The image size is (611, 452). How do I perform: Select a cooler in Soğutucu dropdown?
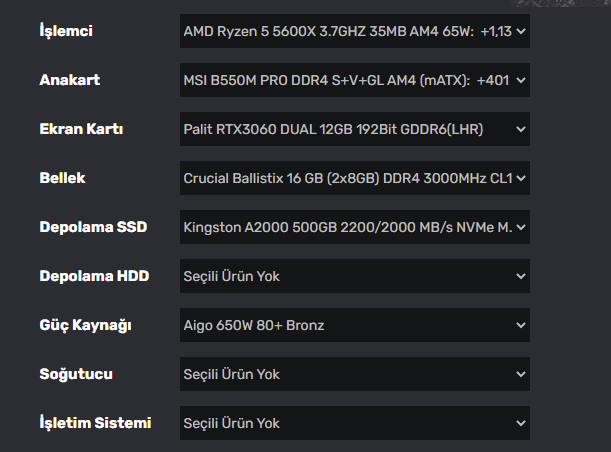(x=354, y=374)
